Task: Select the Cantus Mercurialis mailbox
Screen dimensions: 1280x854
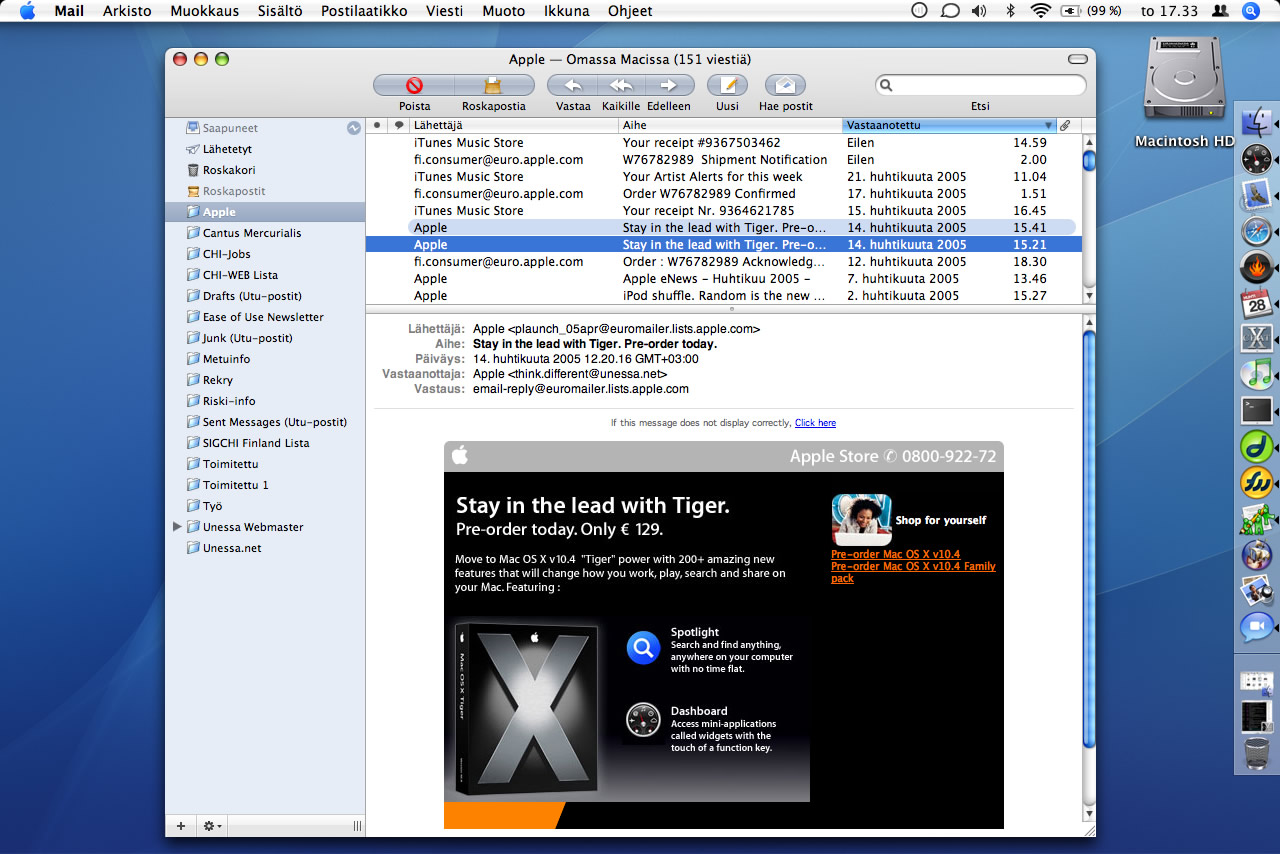Action: click(265, 233)
